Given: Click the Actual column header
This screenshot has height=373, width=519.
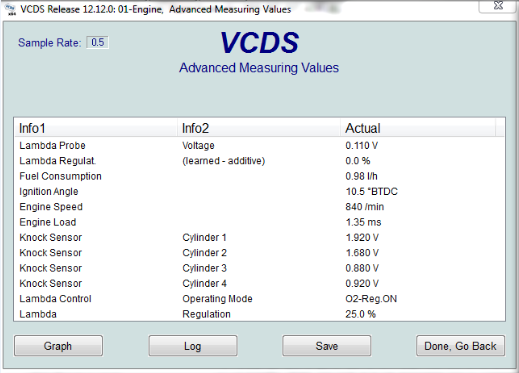Looking at the screenshot, I should point(418,128).
